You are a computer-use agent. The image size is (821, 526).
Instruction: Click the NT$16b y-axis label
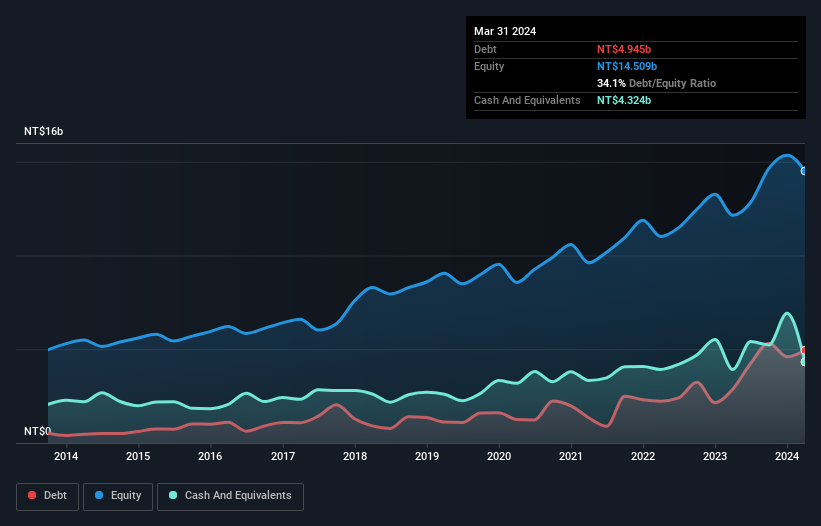(x=43, y=131)
